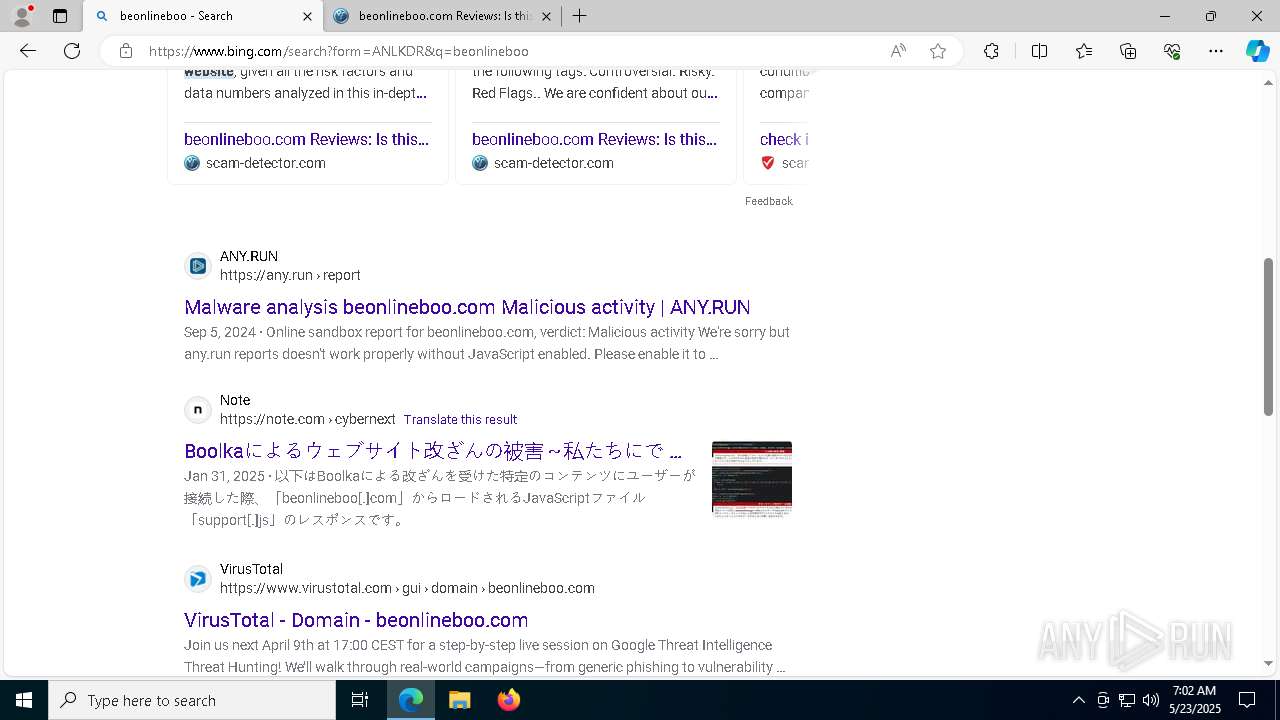Click the vertical scrollbar thumb
Viewport: 1280px width, 720px height.
(x=1268, y=337)
